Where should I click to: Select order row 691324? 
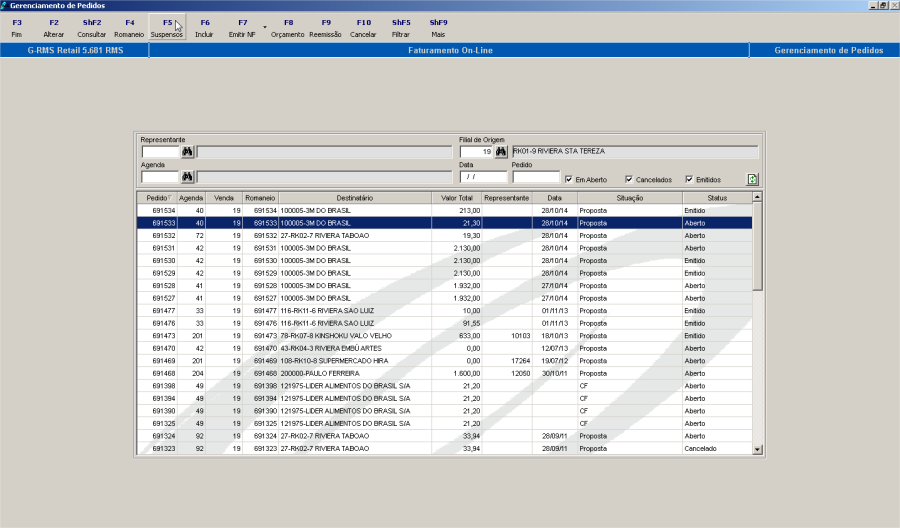(x=444, y=436)
